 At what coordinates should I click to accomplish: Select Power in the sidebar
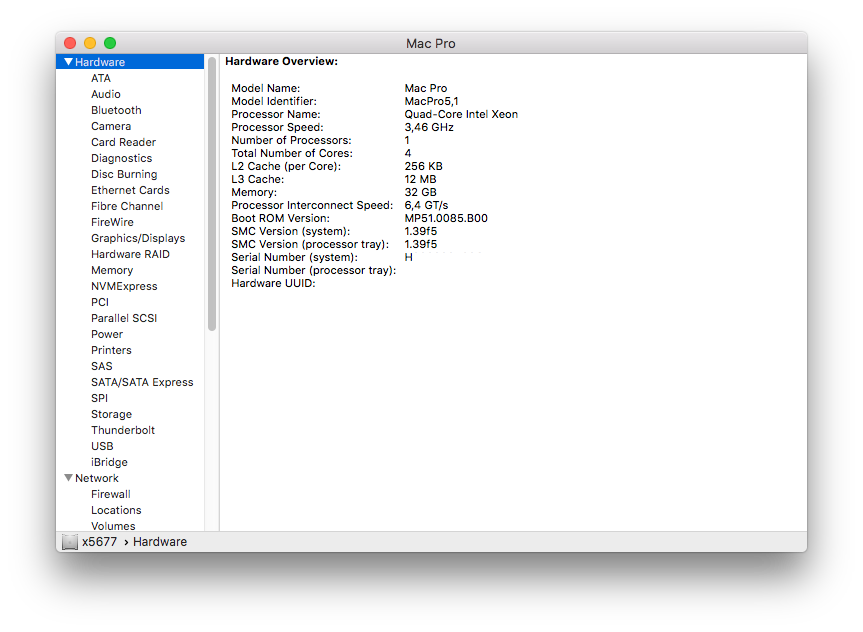[x=107, y=334]
